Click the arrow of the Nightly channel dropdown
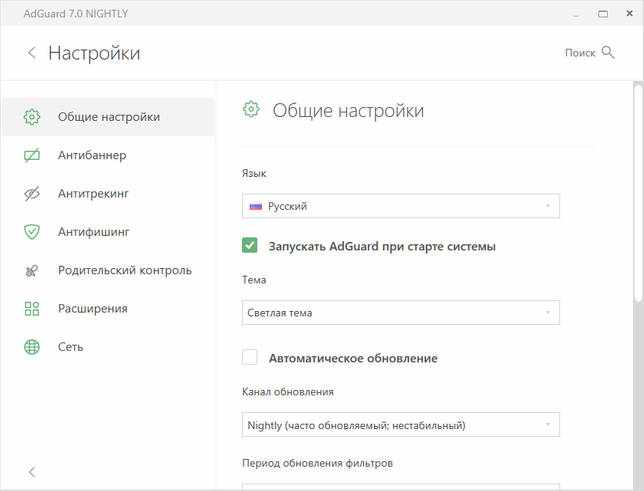644x491 pixels. [x=548, y=424]
